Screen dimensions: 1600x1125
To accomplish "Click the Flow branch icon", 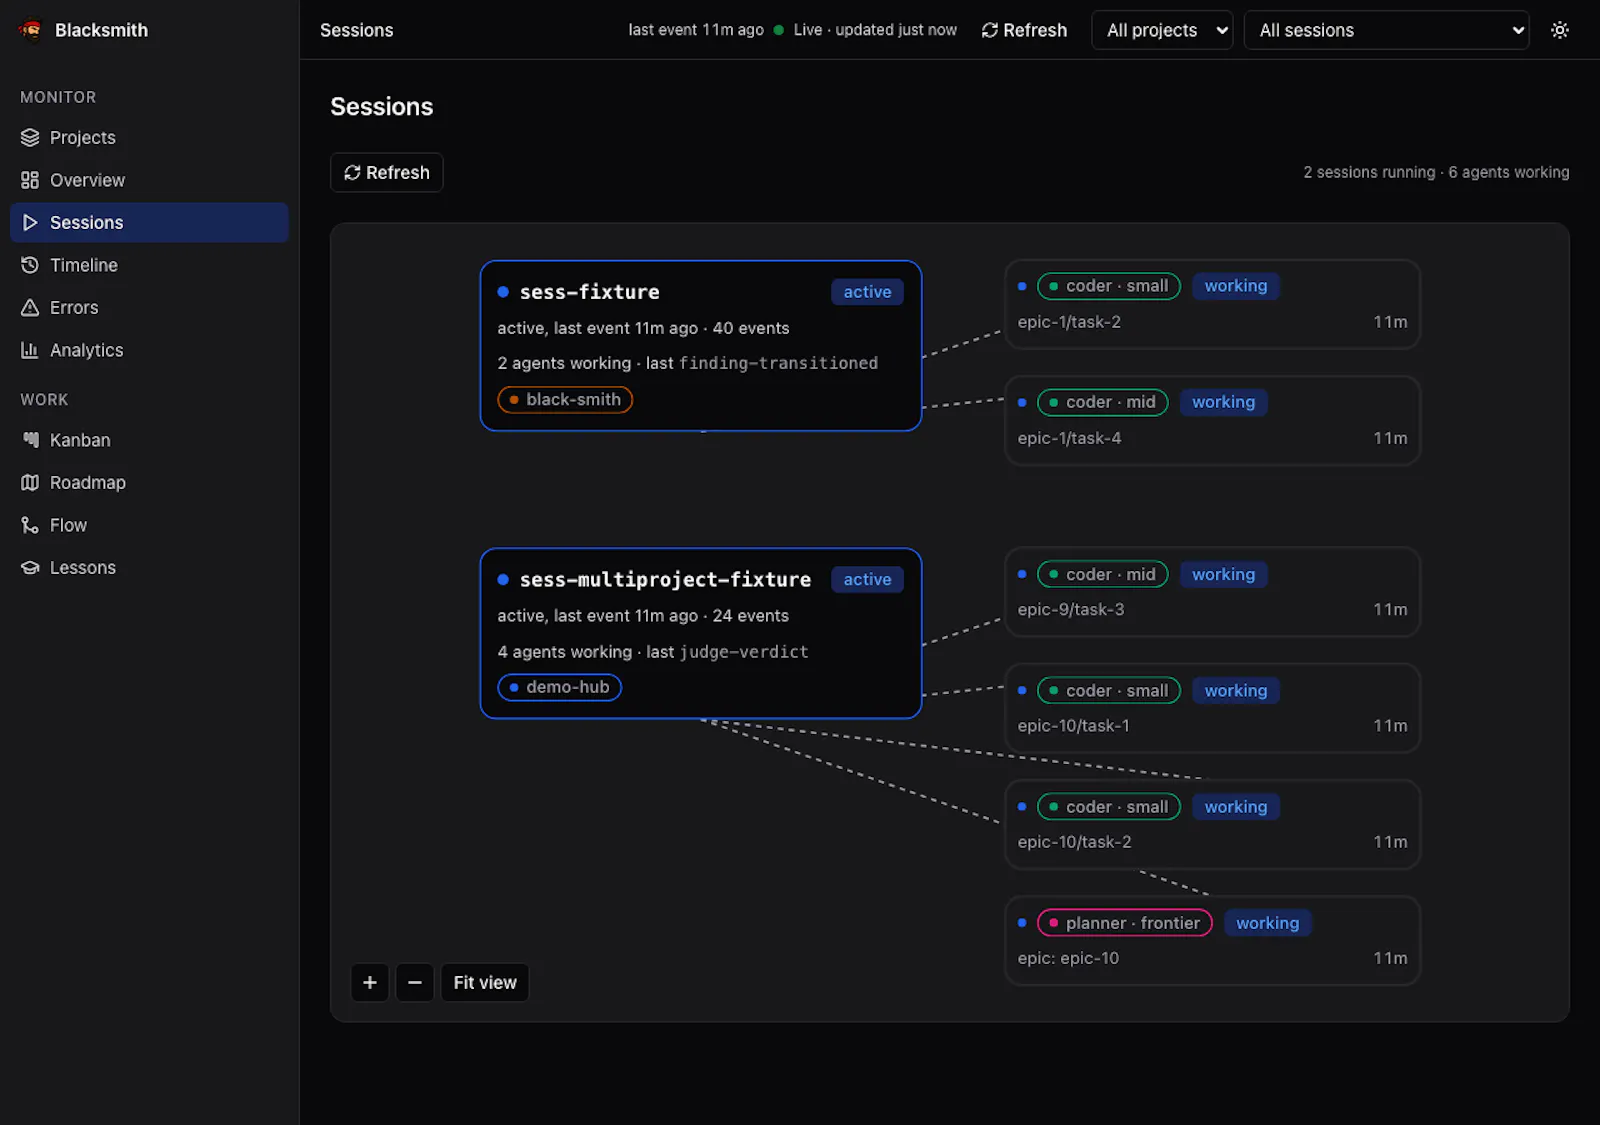I will click(30, 525).
